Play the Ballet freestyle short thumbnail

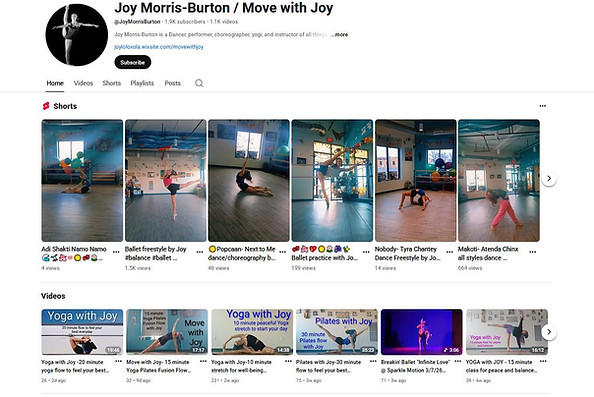166,181
